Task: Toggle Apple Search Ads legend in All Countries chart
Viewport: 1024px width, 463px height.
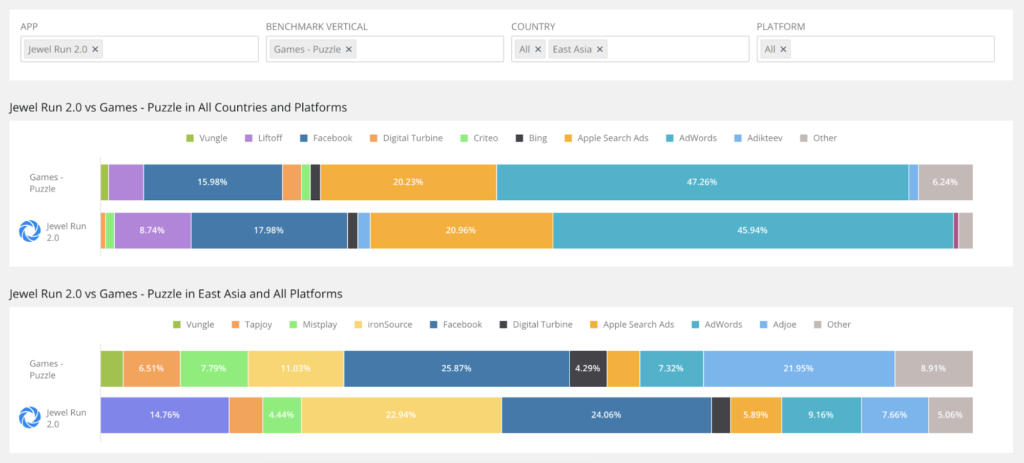Action: click(606, 138)
